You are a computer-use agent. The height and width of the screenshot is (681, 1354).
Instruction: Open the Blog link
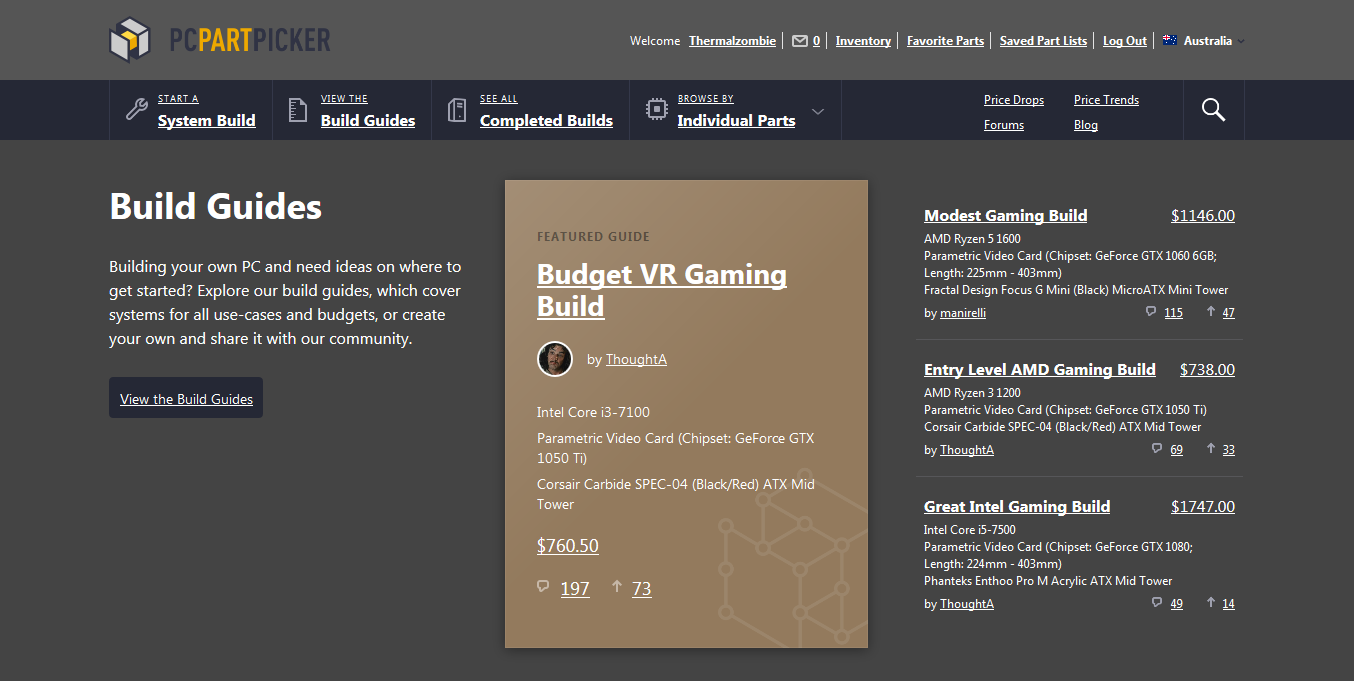pyautogui.click(x=1086, y=125)
